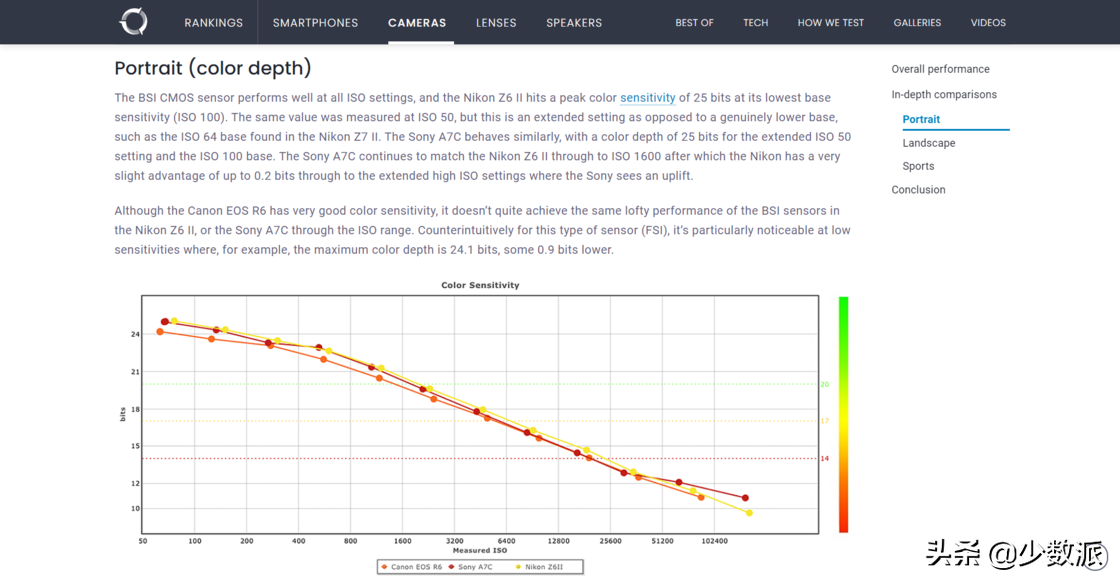Visit the Galleries page
The width and height of the screenshot is (1120, 585).
(917, 23)
